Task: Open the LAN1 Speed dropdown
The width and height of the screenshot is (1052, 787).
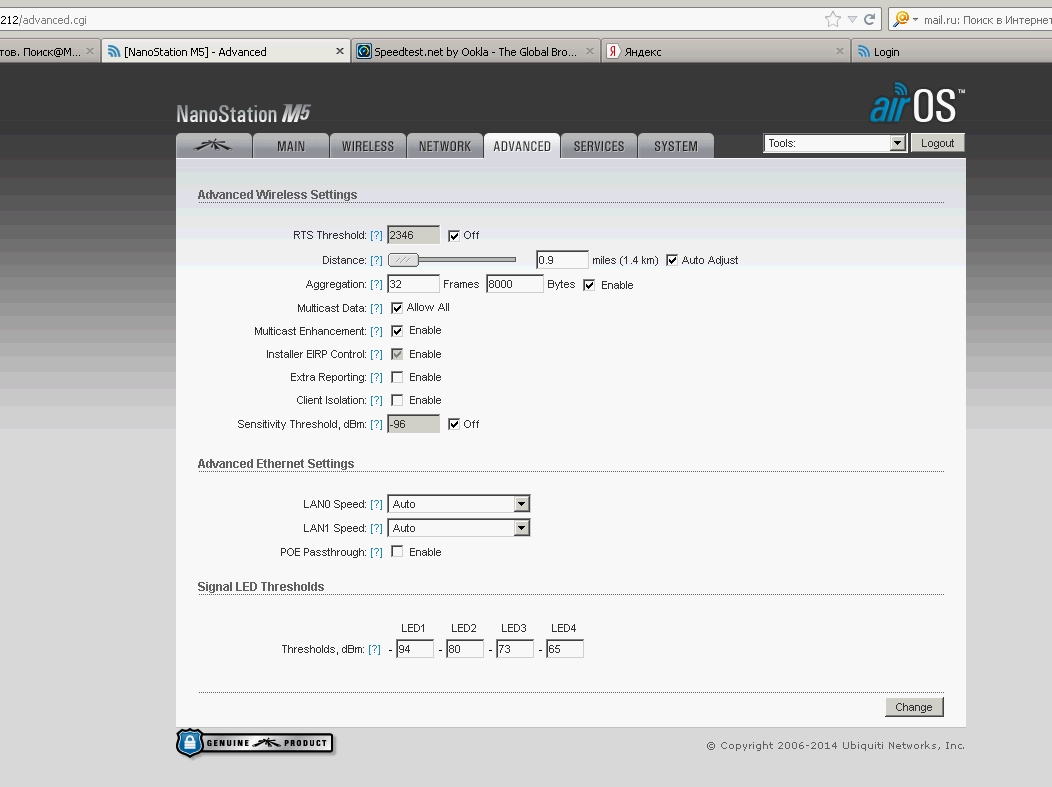Action: tap(459, 528)
